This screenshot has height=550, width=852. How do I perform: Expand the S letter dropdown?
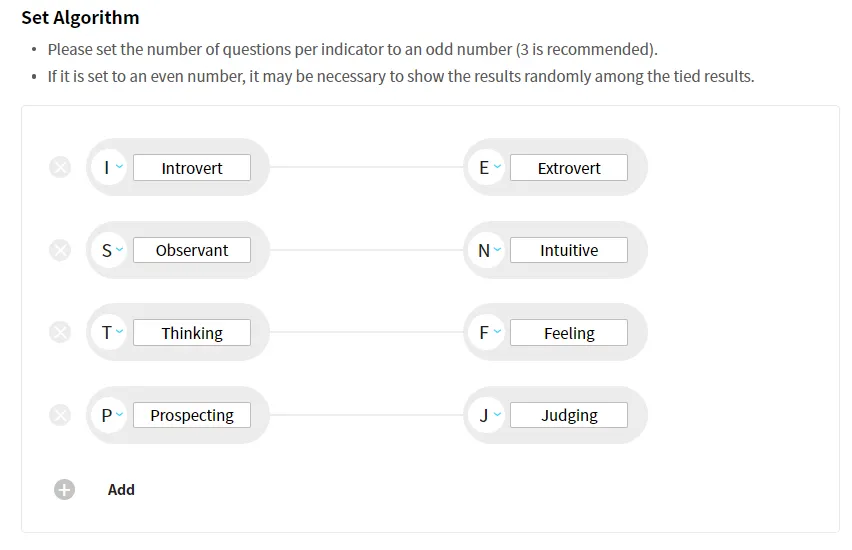point(110,250)
